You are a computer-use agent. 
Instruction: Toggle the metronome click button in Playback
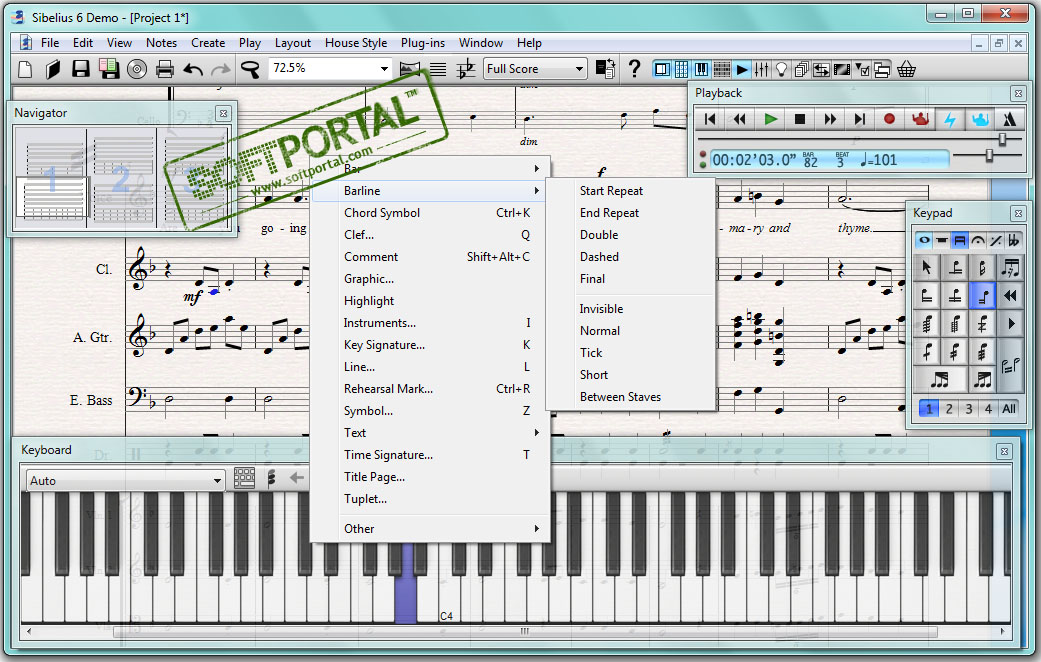[x=1010, y=119]
